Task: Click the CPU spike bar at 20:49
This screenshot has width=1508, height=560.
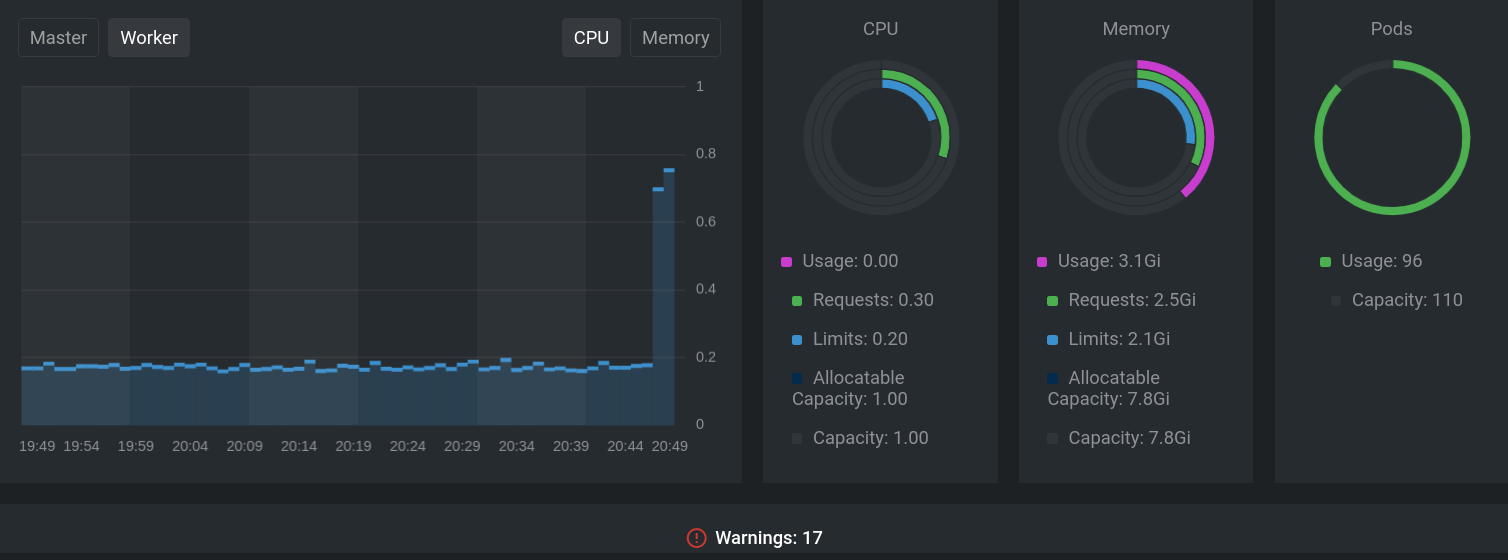Action: [x=668, y=300]
